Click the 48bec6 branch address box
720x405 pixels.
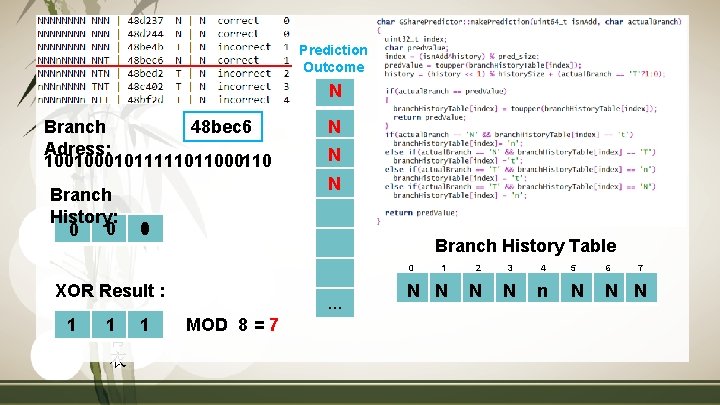(223, 126)
